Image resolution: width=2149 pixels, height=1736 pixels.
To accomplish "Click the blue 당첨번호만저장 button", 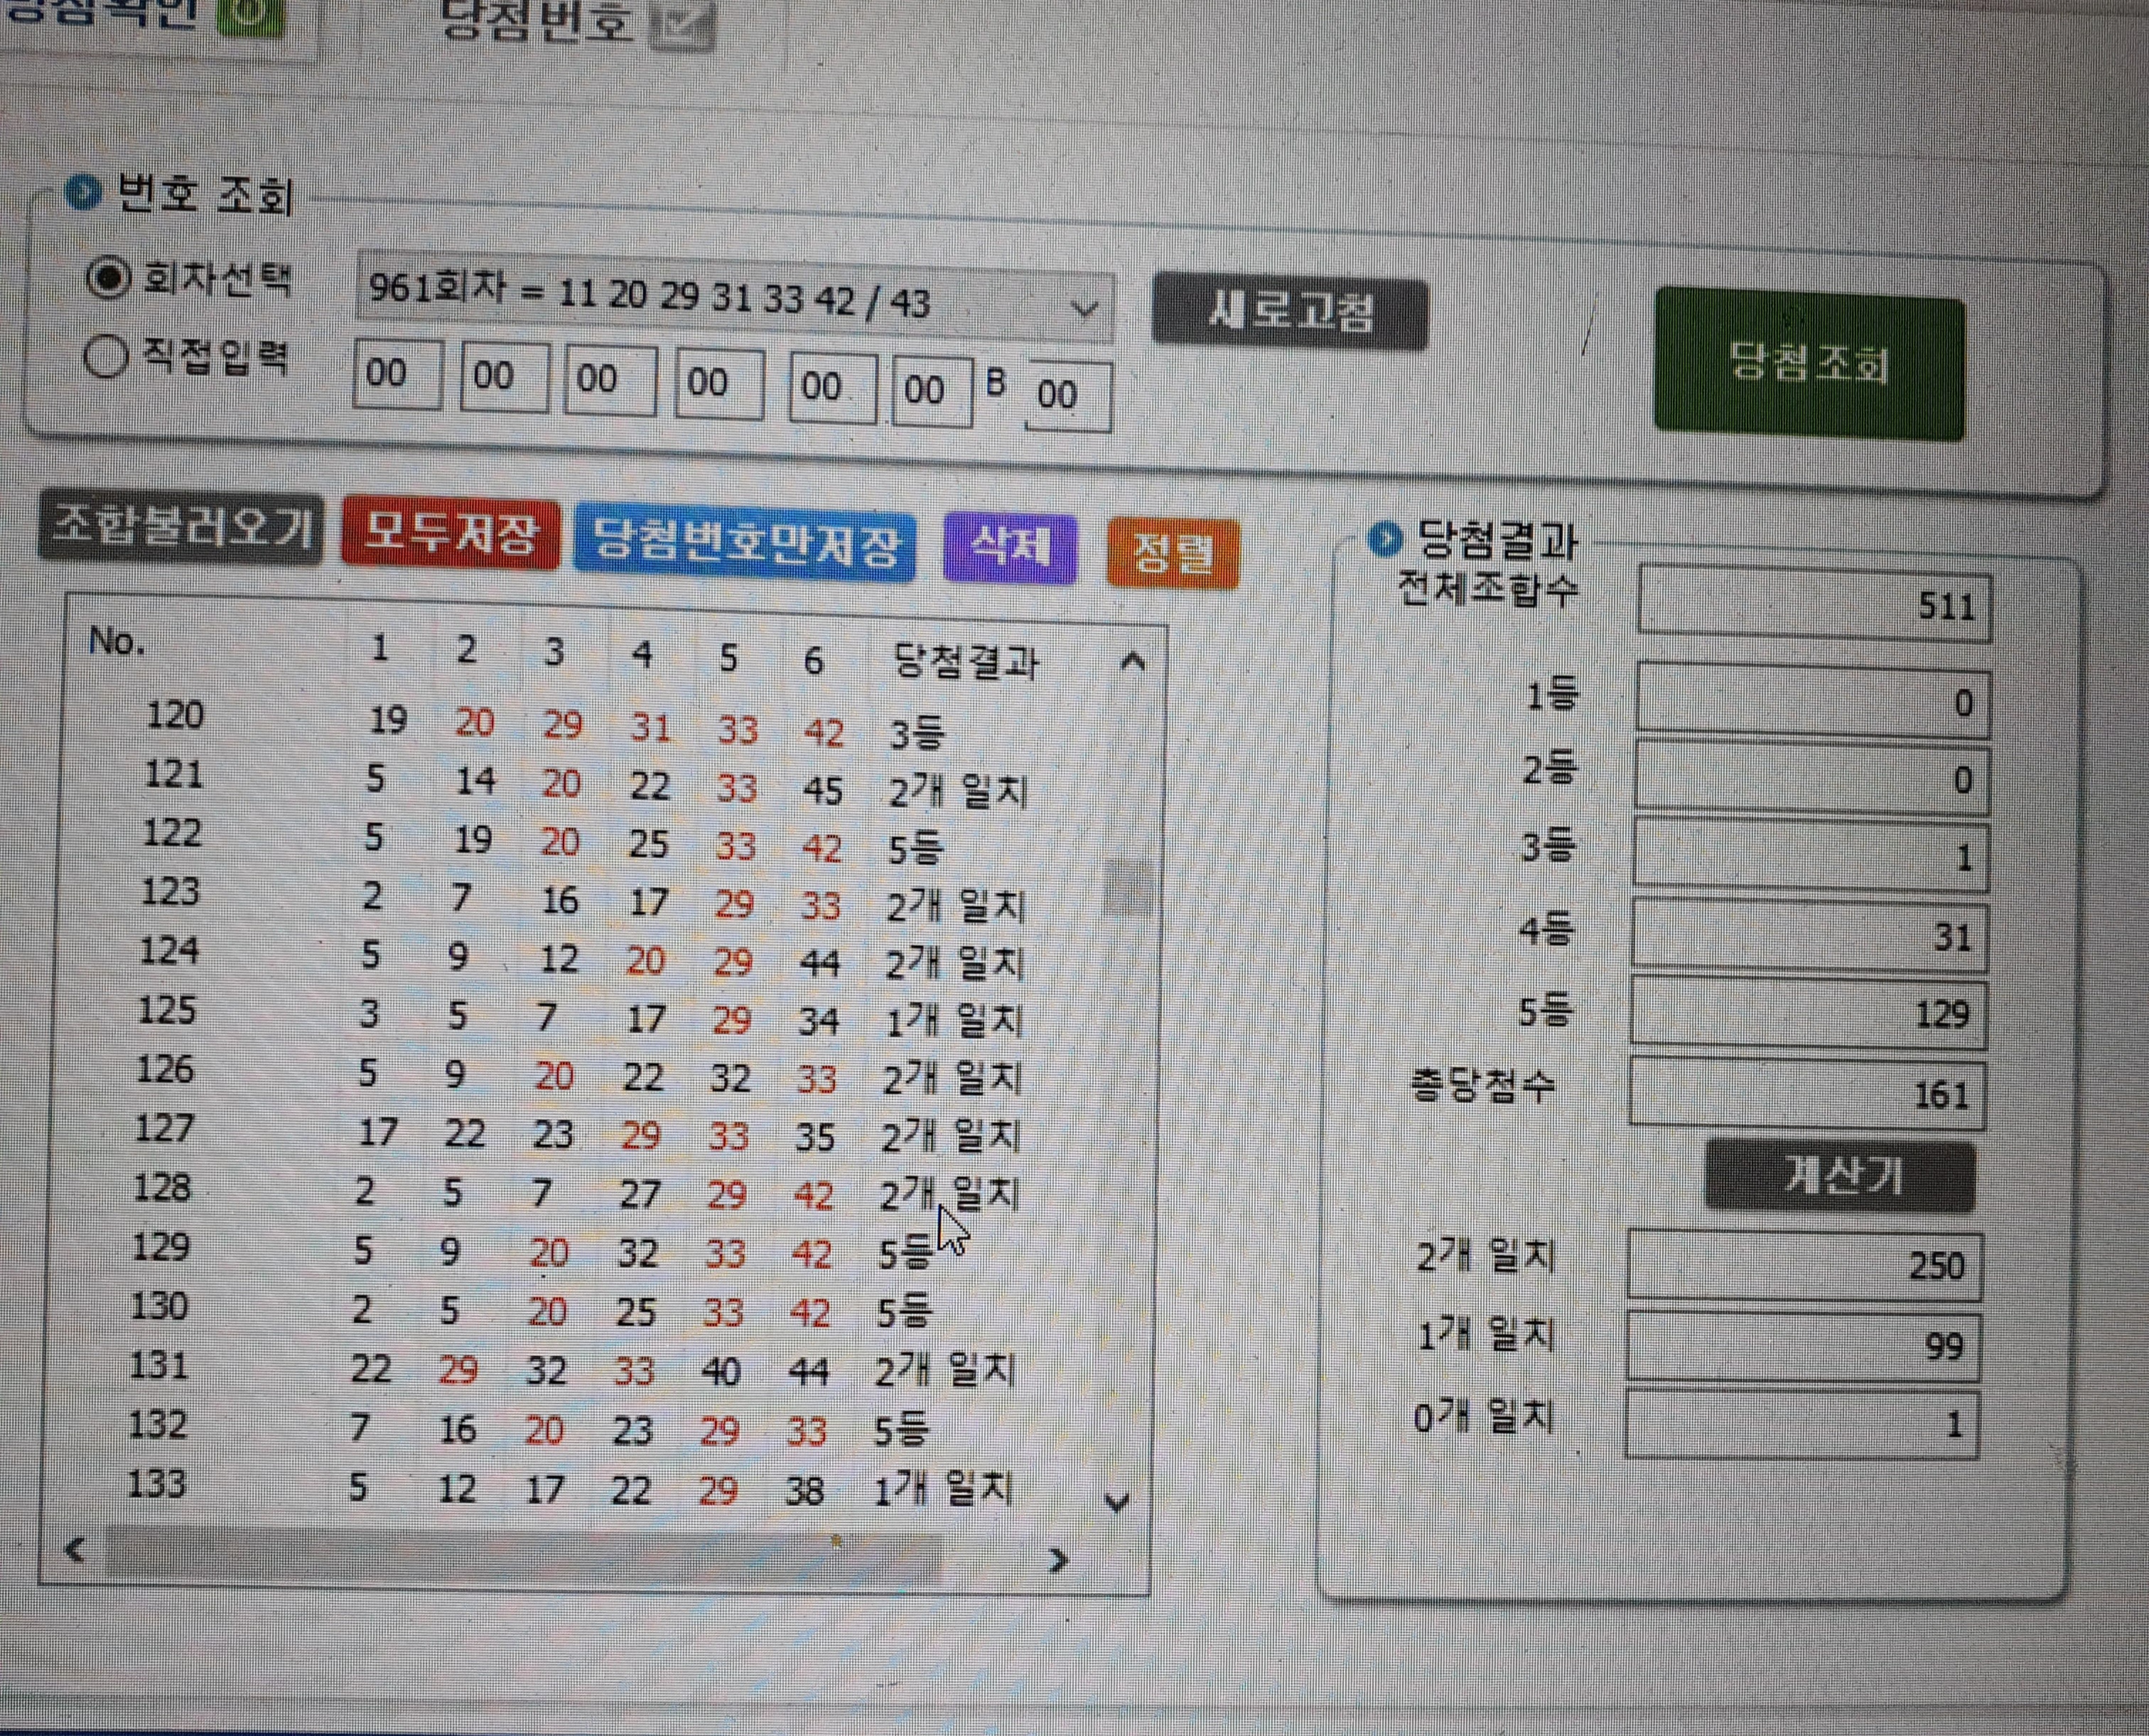I will pos(745,544).
